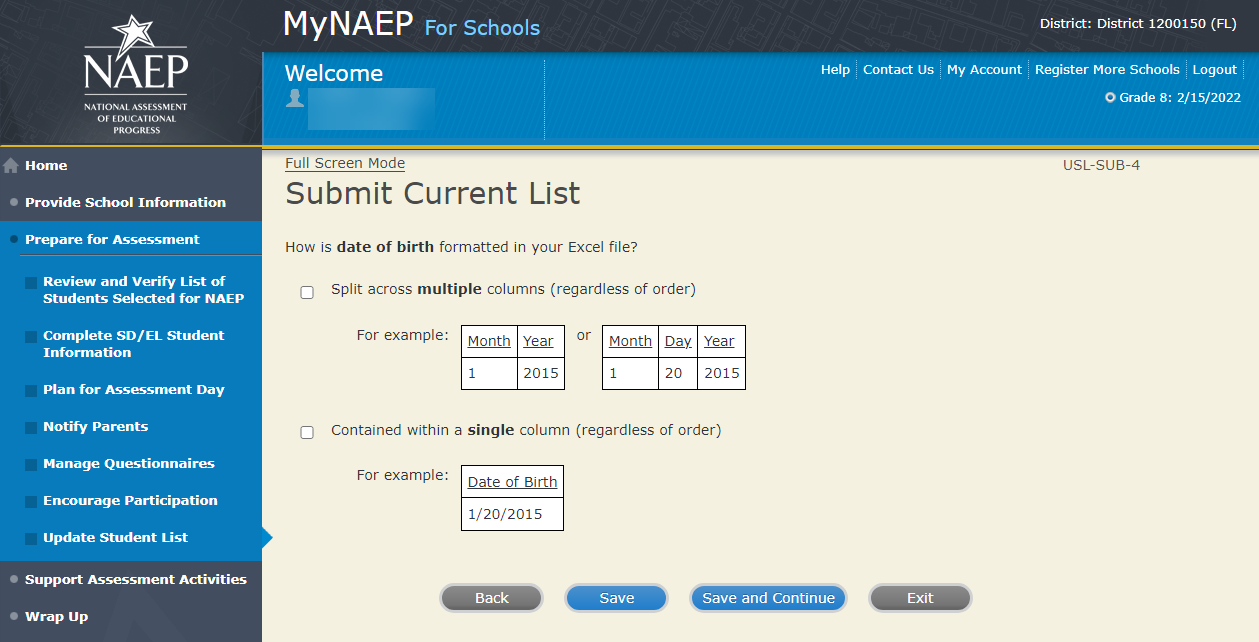This screenshot has width=1259, height=642.
Task: Check the Contained within a single column checkbox
Action: (x=307, y=433)
